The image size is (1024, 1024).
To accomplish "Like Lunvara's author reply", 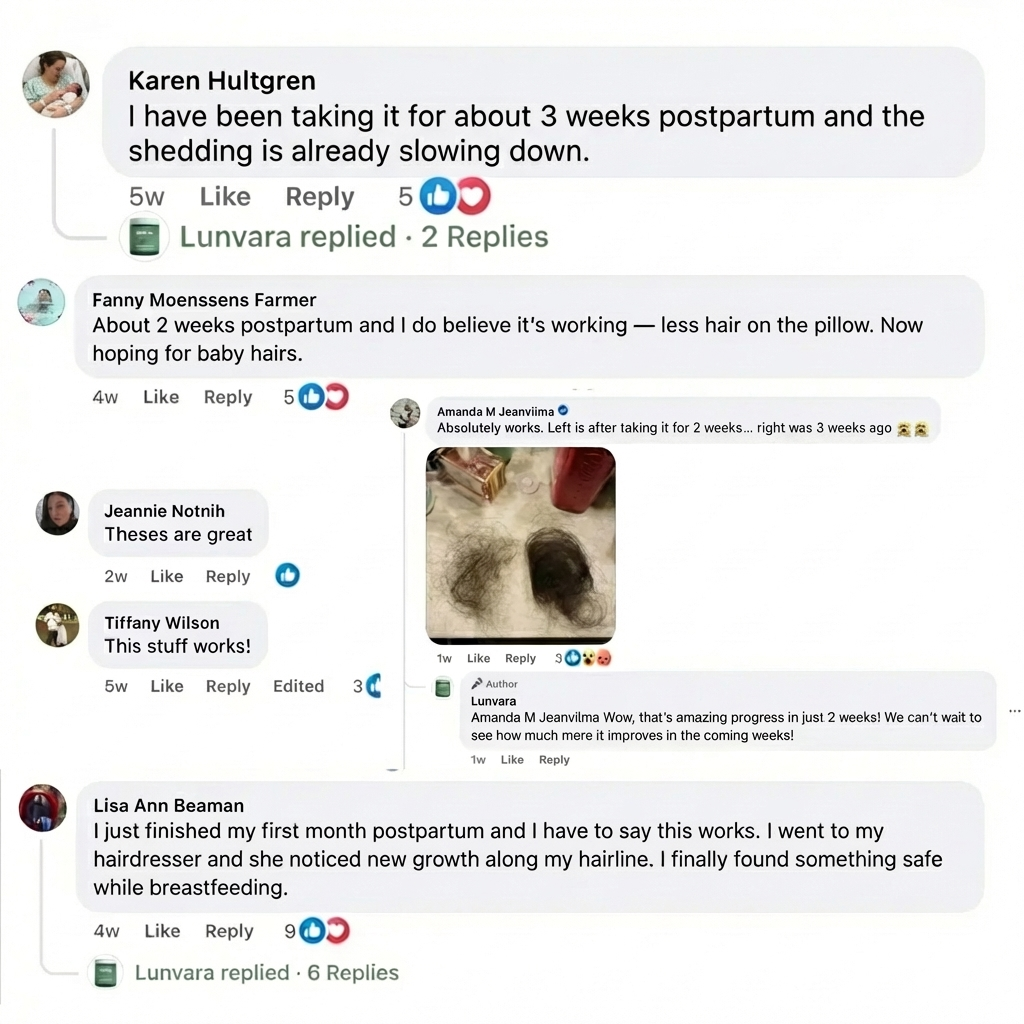I will [x=512, y=760].
